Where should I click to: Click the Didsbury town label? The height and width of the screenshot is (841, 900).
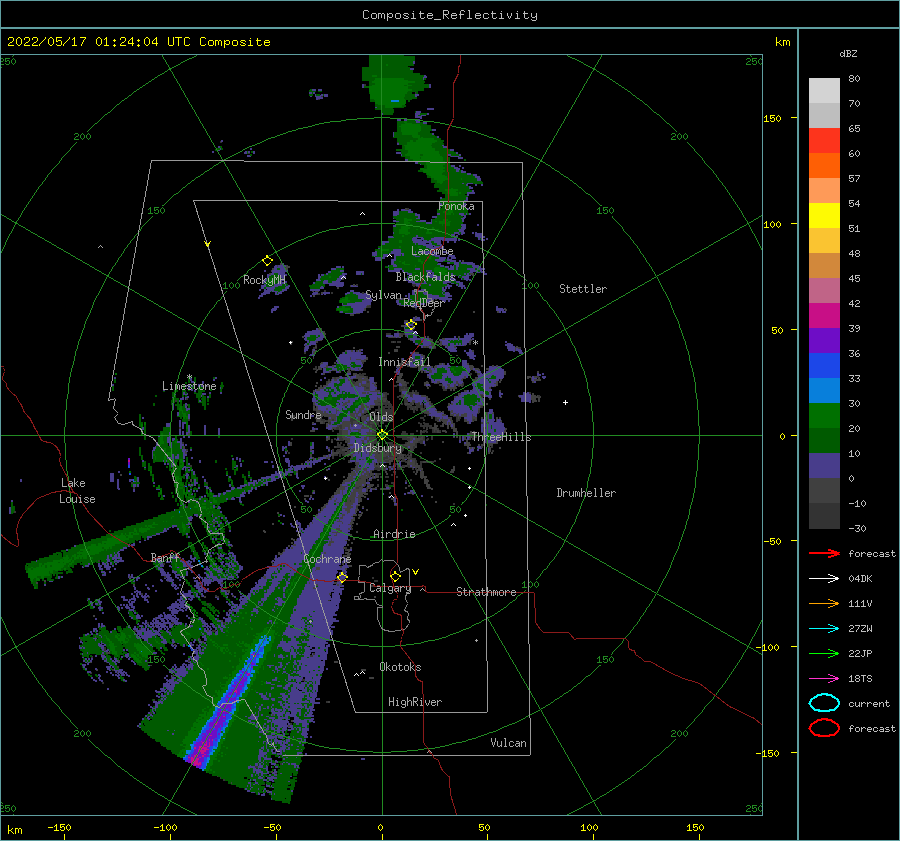click(378, 448)
